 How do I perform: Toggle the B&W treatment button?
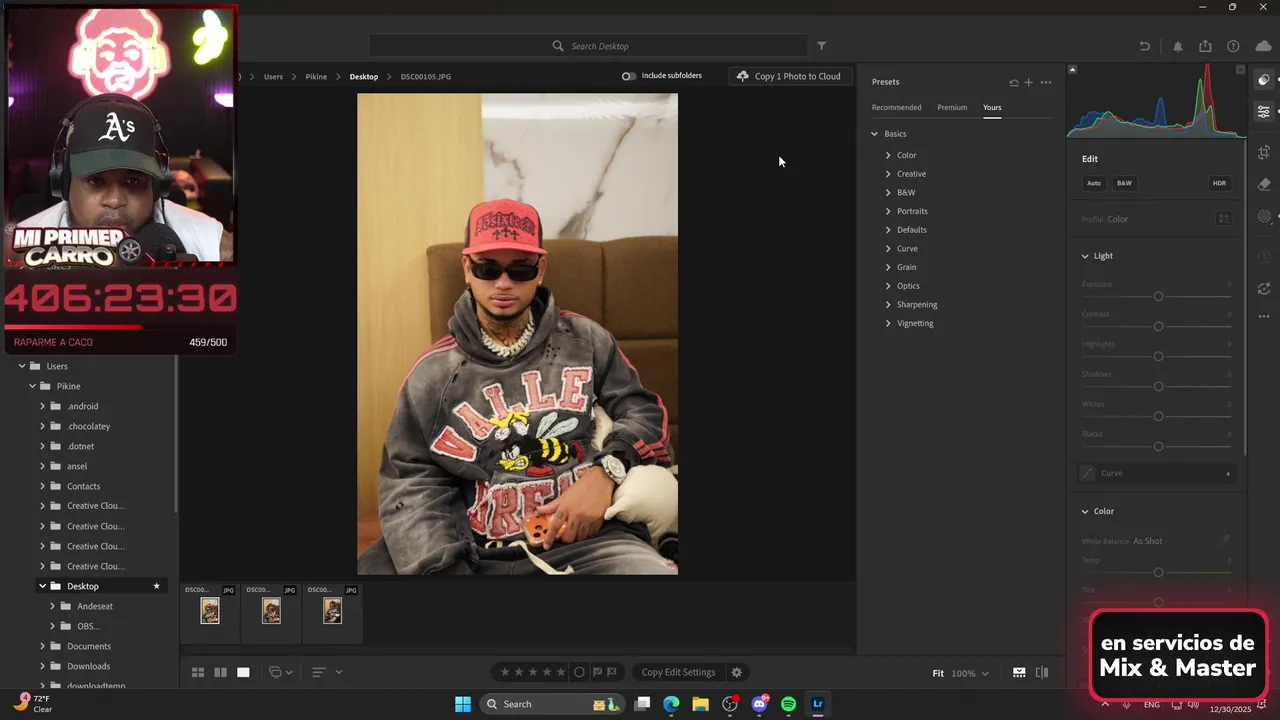pos(1124,183)
